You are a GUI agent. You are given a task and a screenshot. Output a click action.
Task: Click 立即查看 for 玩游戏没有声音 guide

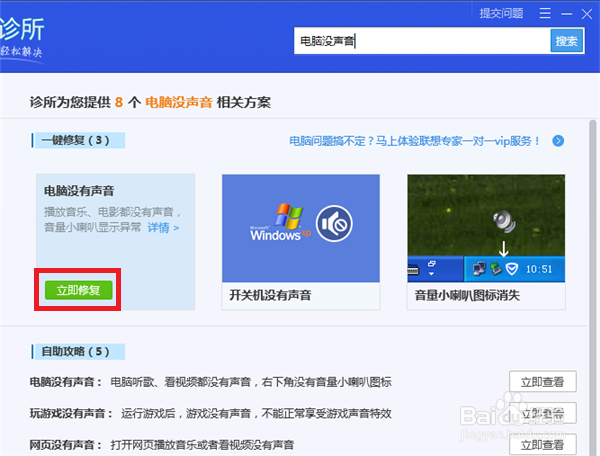tap(543, 413)
